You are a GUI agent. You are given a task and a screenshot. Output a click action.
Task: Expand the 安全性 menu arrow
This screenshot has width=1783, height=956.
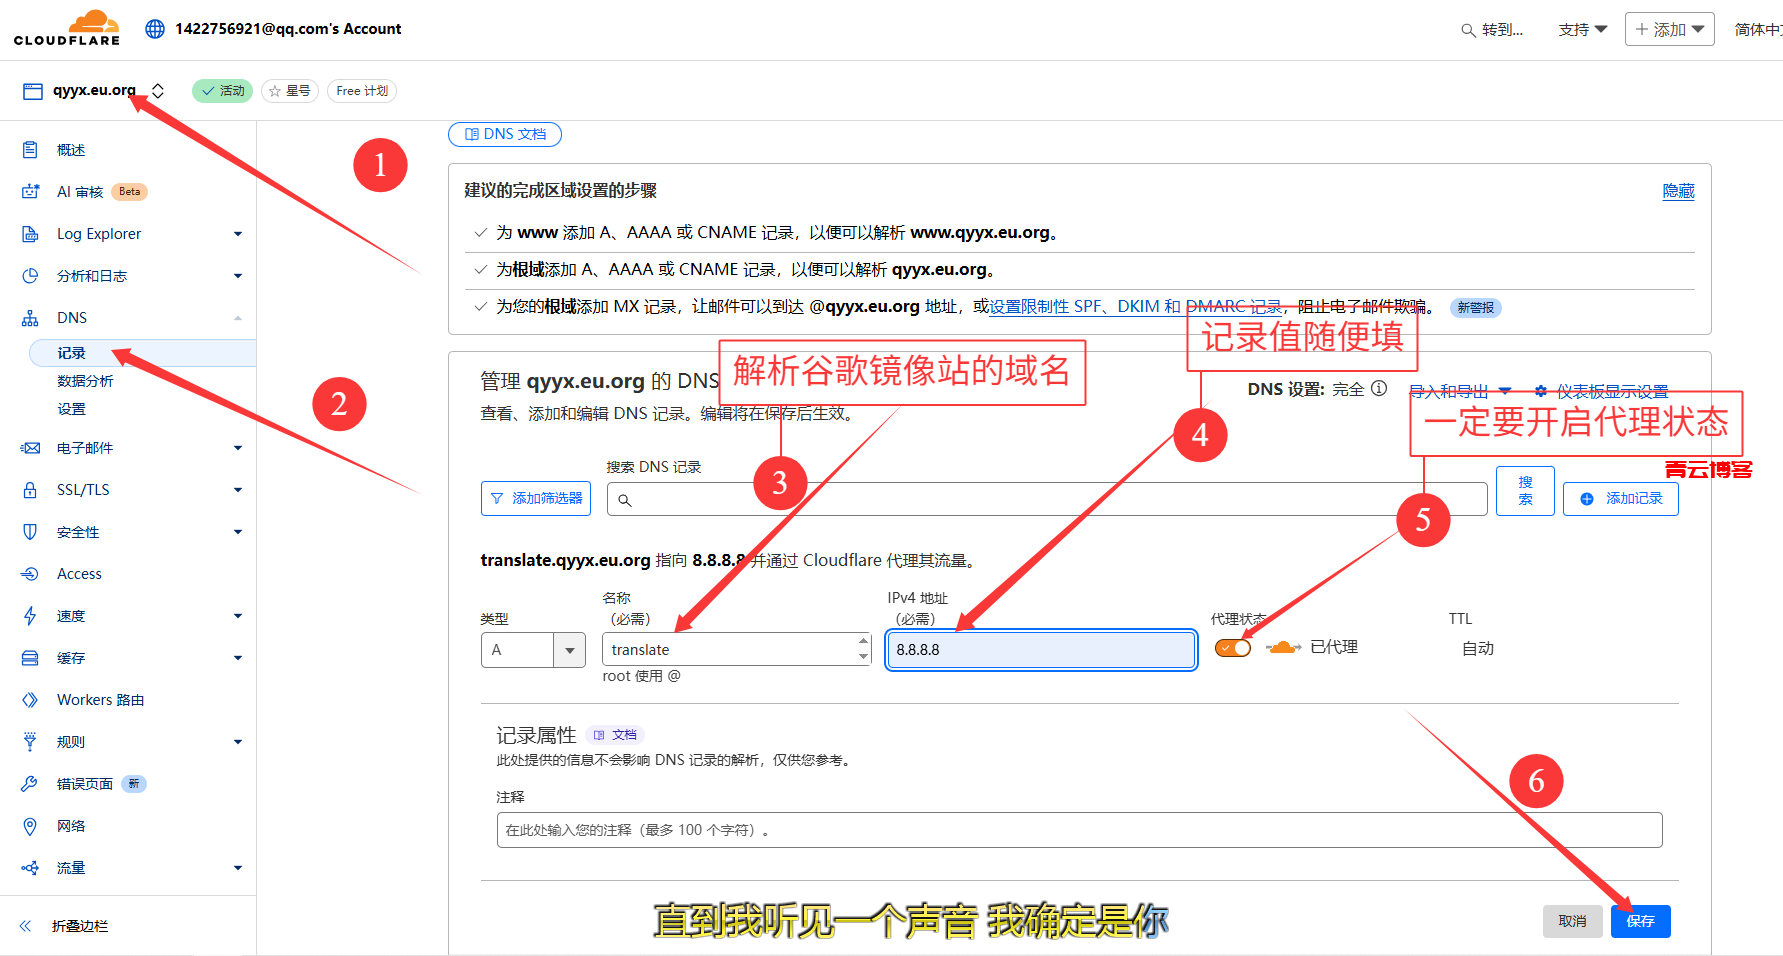click(238, 532)
